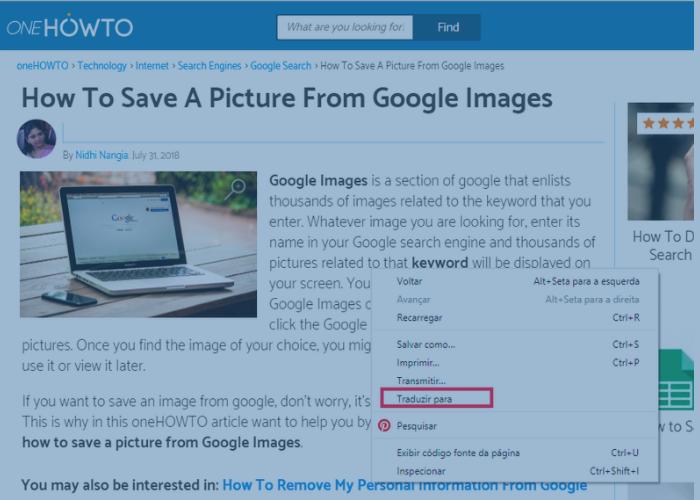The image size is (700, 500).
Task: Click author name Nidhi Nangia
Action: [101, 155]
